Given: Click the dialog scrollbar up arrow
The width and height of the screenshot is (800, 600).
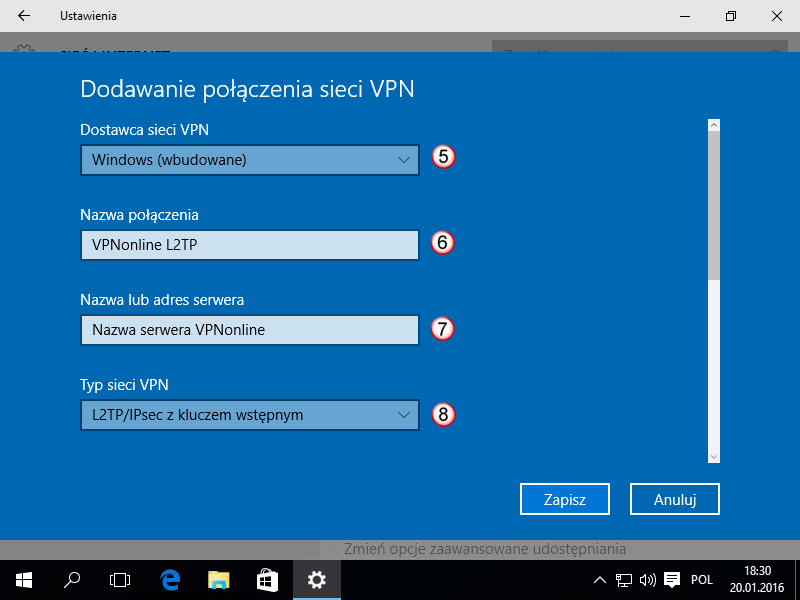Looking at the screenshot, I should [x=714, y=125].
